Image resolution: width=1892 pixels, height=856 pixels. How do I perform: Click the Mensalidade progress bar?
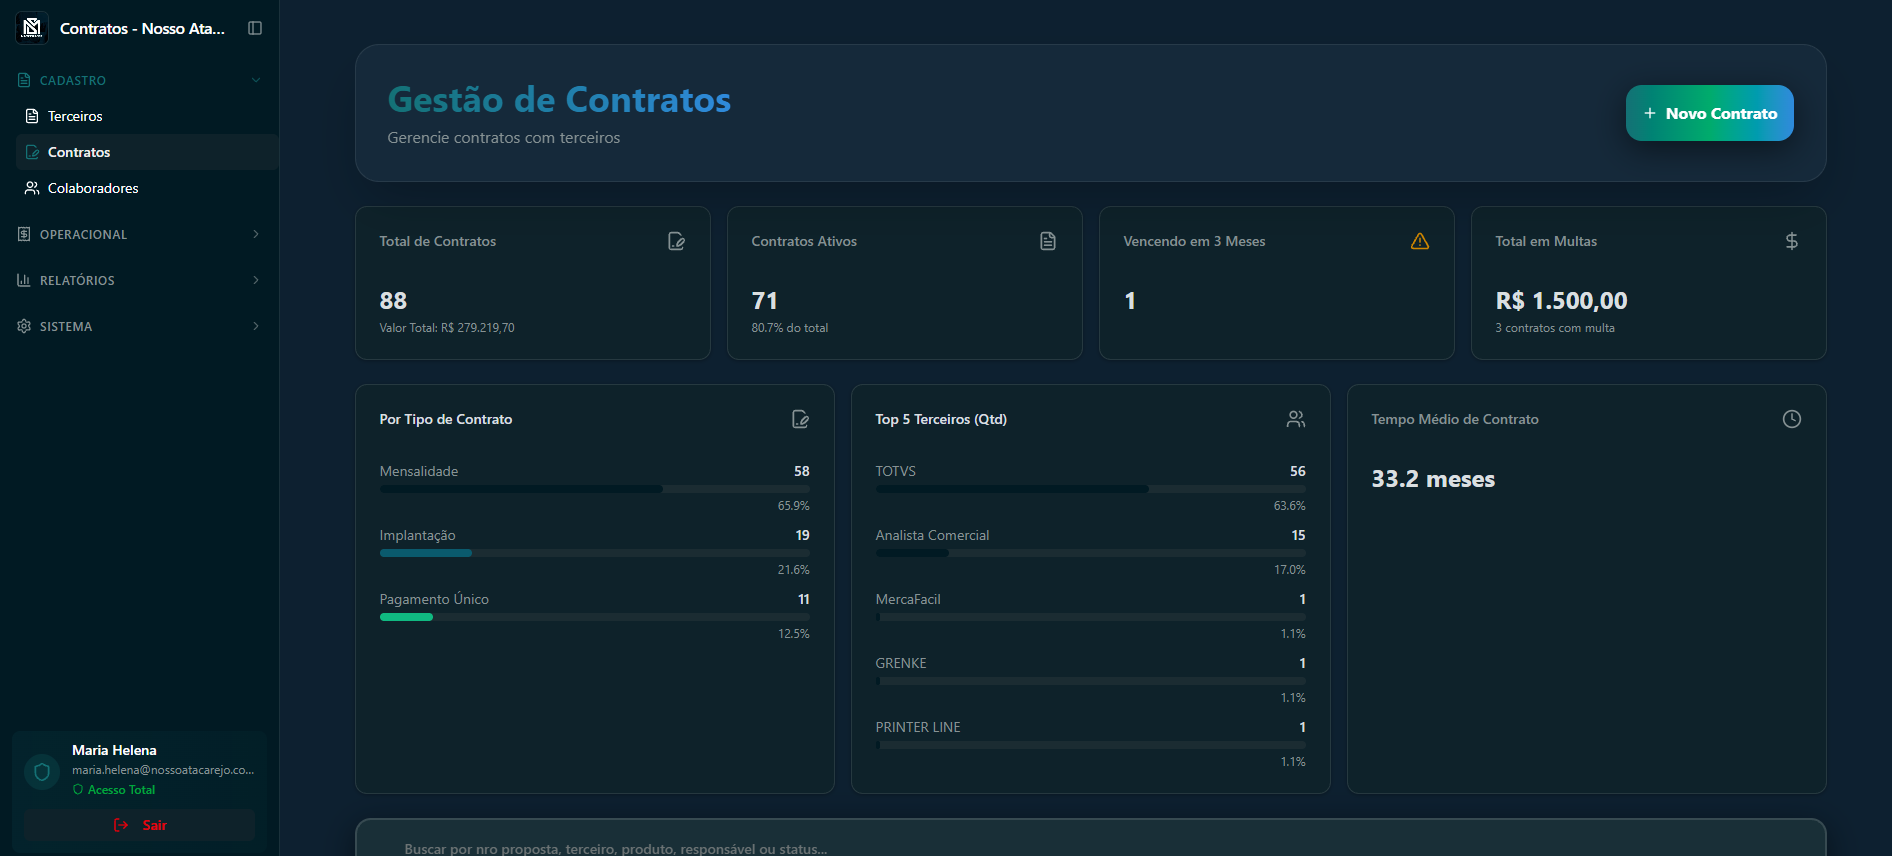pyautogui.click(x=595, y=489)
